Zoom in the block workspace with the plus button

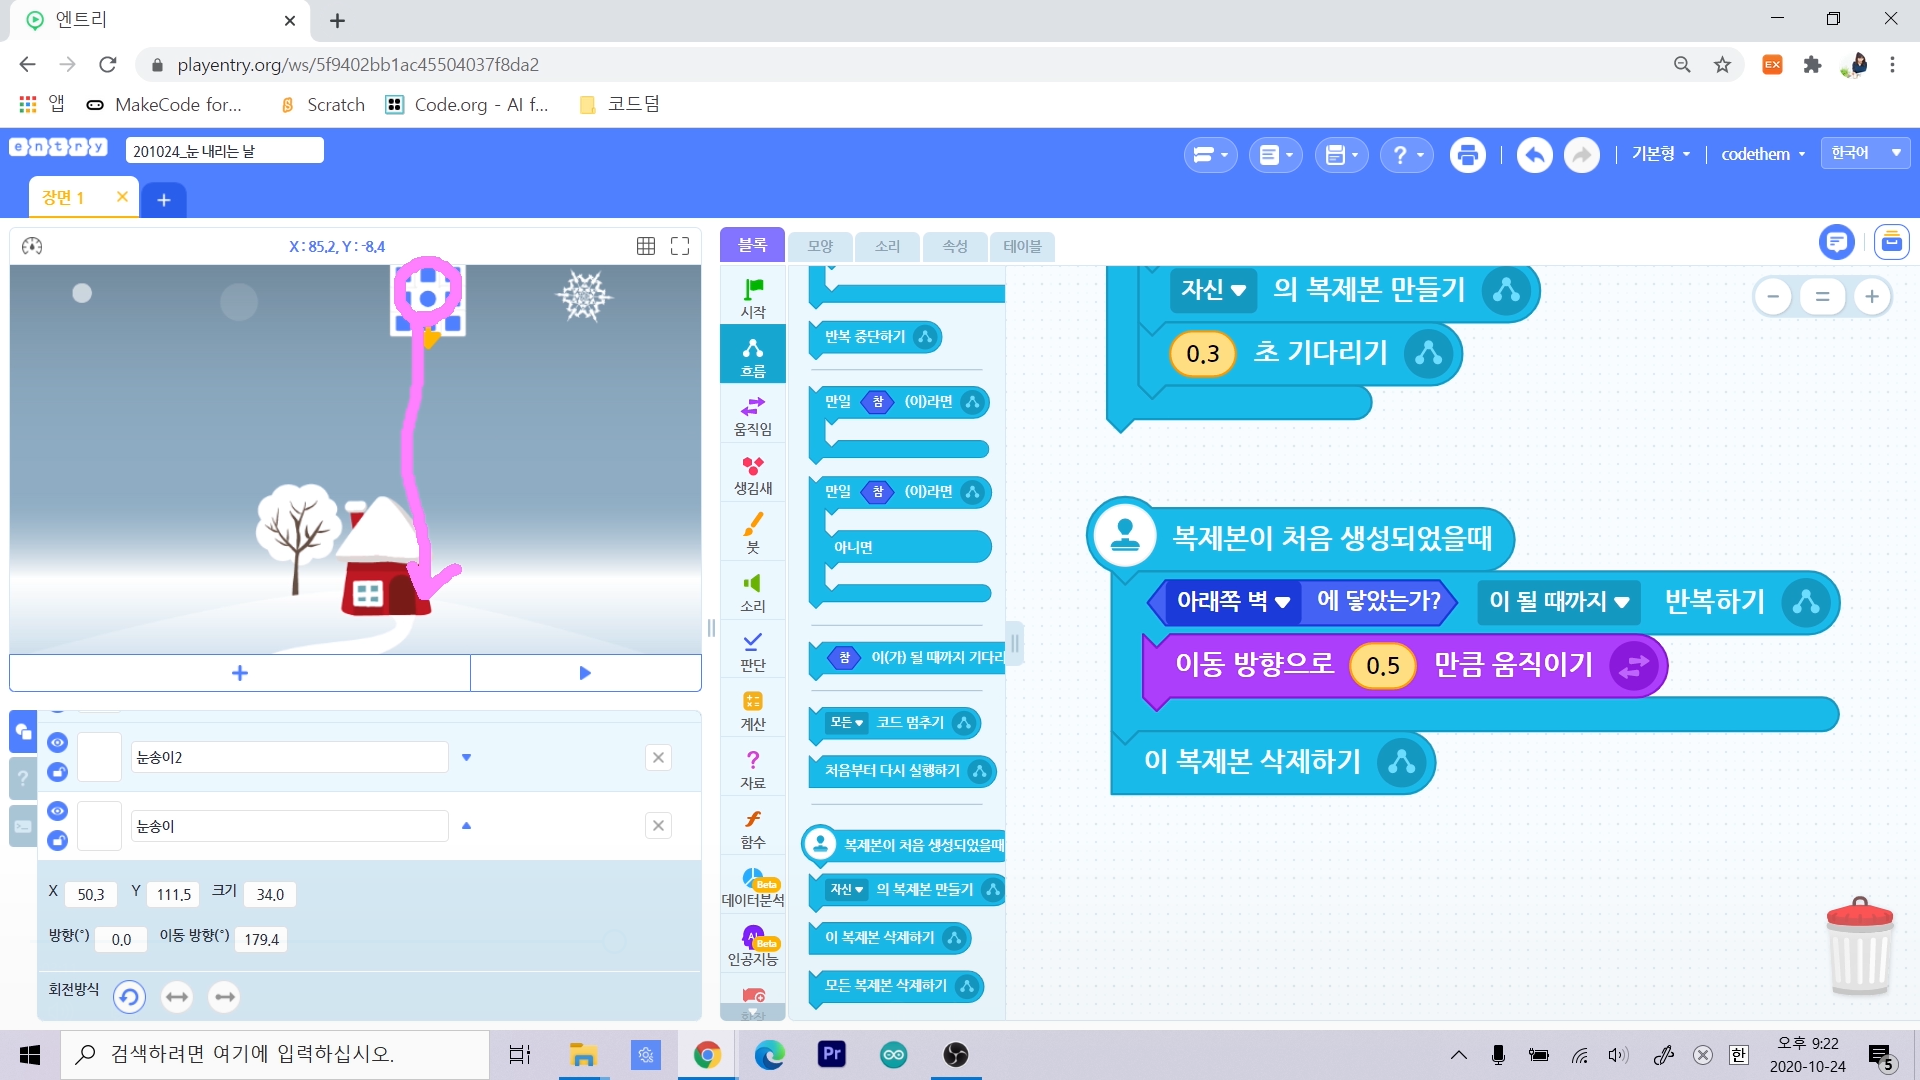pyautogui.click(x=1872, y=296)
